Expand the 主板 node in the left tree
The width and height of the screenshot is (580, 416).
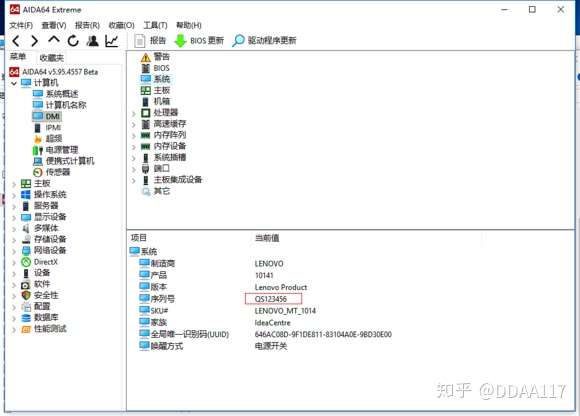[14, 184]
